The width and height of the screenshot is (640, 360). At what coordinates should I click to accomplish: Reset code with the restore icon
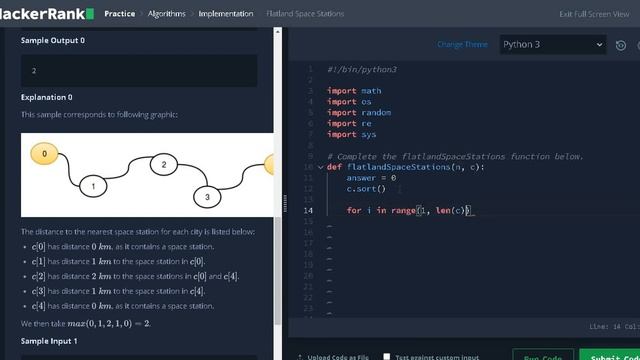(x=620, y=45)
